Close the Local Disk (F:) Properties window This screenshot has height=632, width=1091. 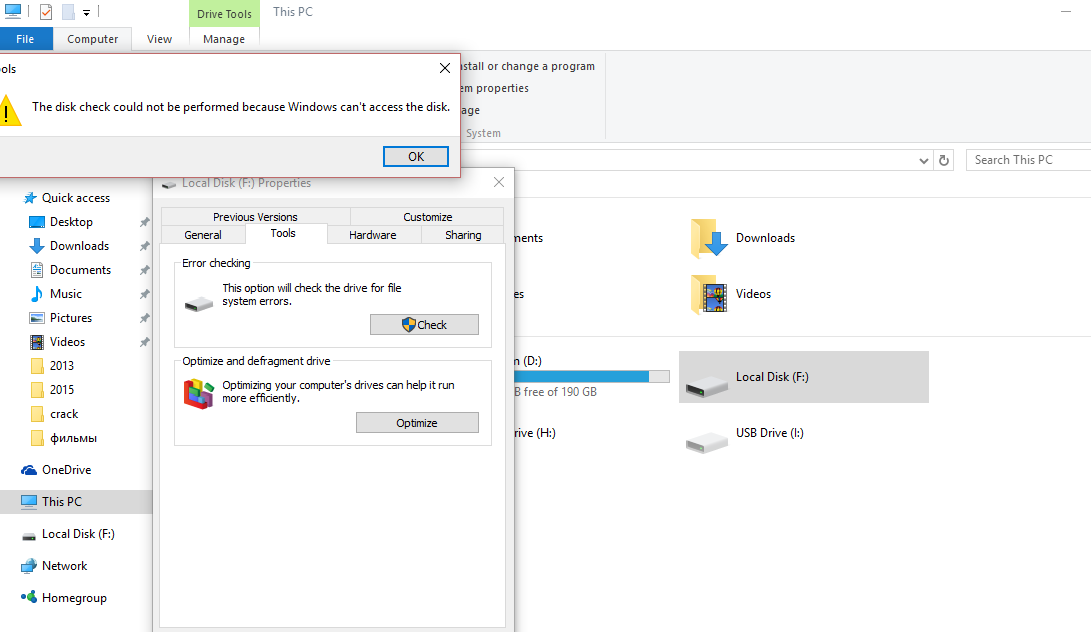tap(499, 182)
